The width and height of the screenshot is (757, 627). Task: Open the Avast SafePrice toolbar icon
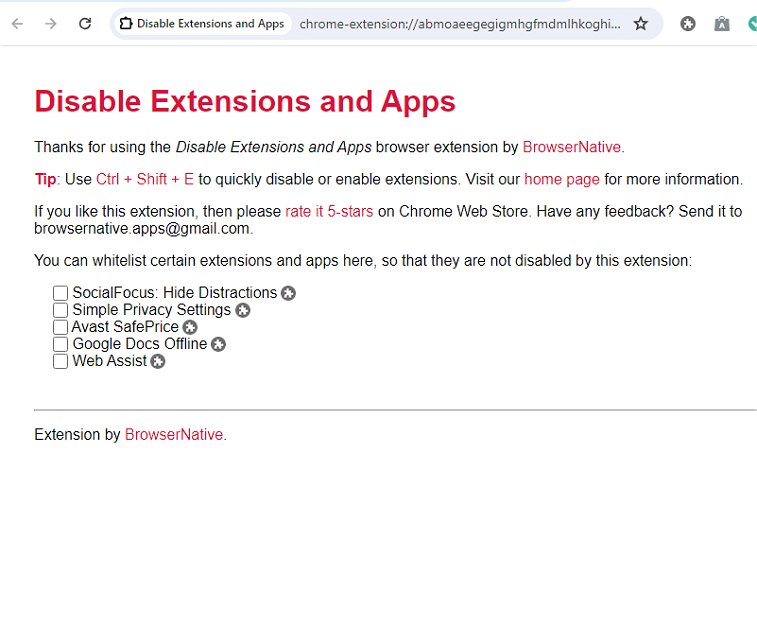(x=722, y=23)
